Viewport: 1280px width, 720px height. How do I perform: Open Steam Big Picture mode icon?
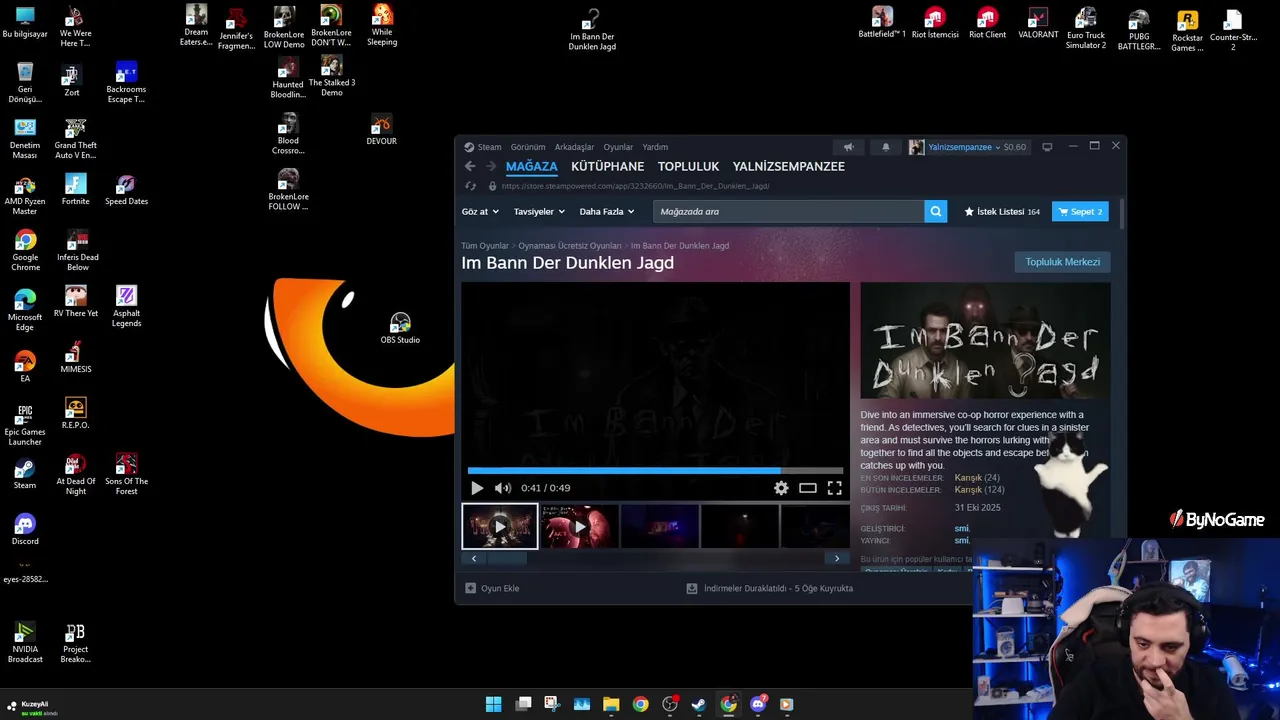pos(1047,147)
